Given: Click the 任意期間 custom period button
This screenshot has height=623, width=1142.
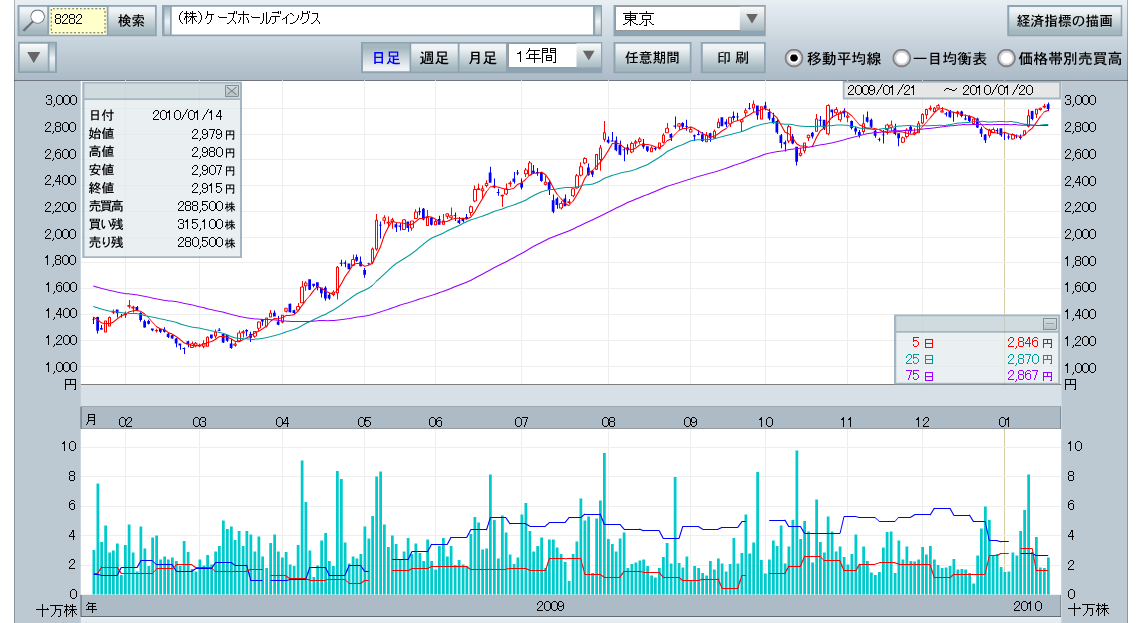Looking at the screenshot, I should click(651, 57).
